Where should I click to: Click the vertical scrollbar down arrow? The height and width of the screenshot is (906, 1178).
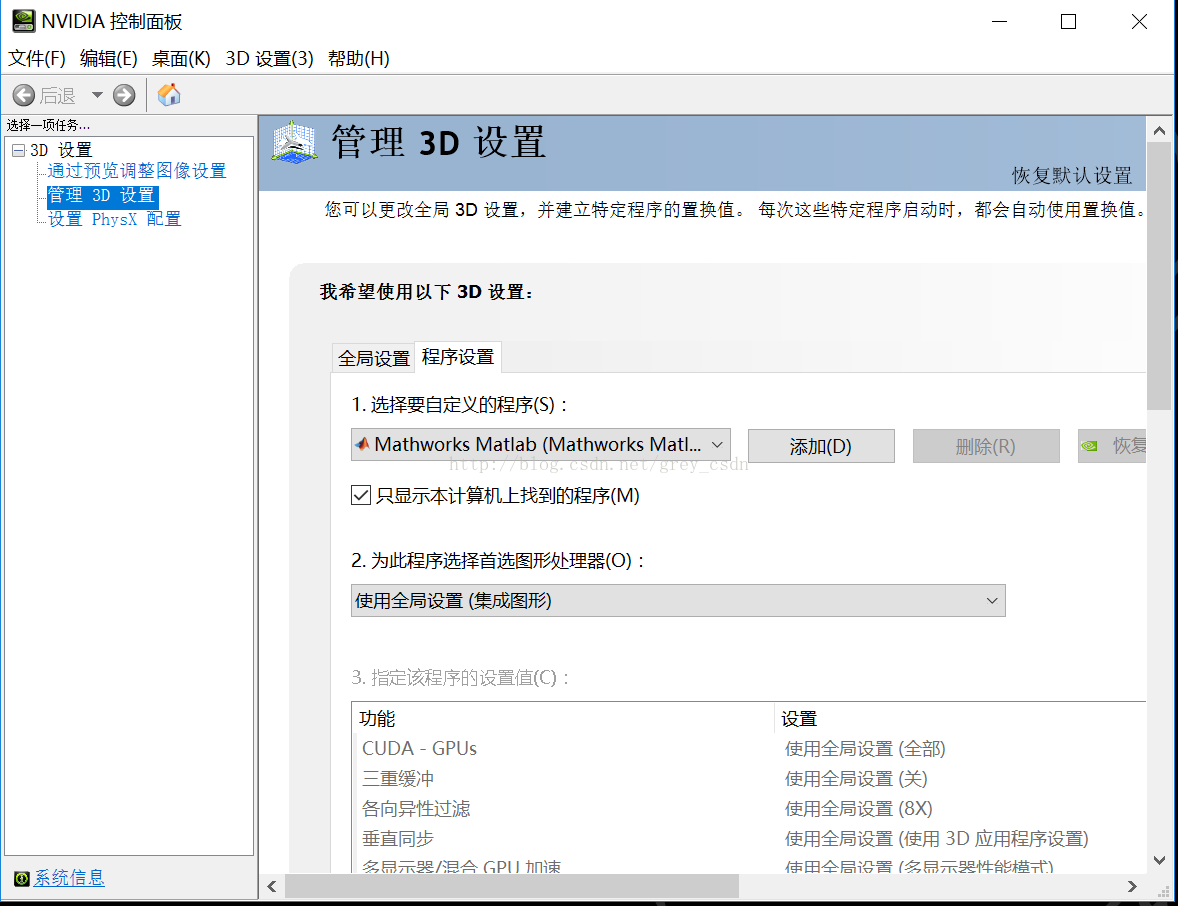pyautogui.click(x=1159, y=860)
